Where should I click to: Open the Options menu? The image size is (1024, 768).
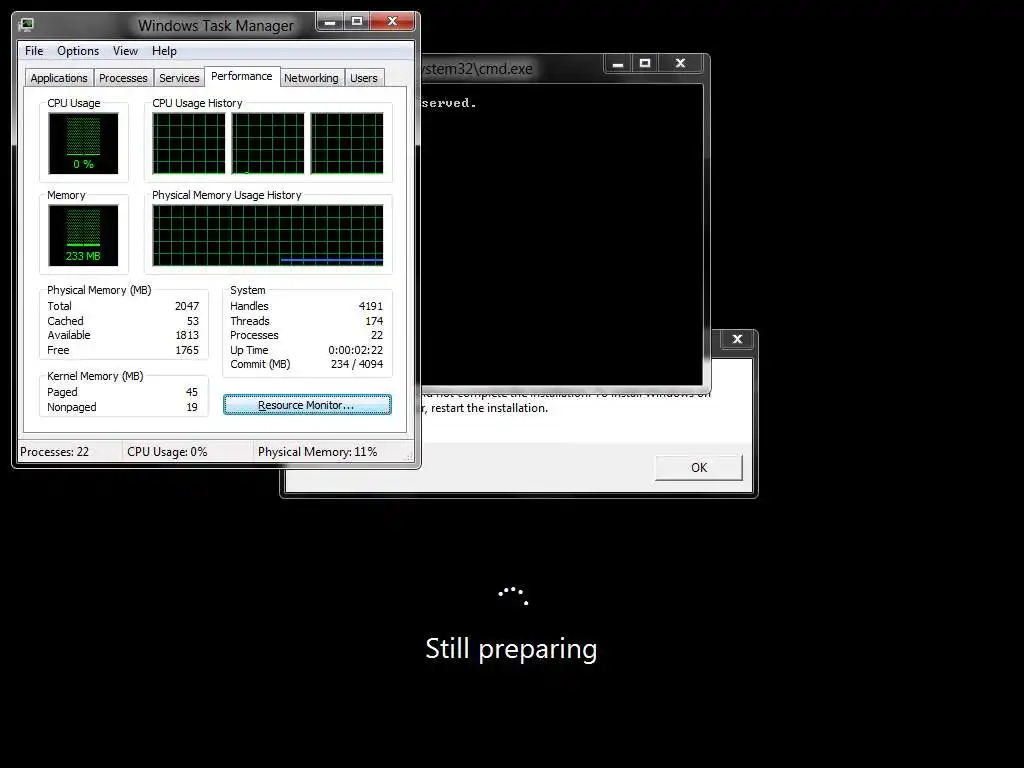(x=78, y=51)
